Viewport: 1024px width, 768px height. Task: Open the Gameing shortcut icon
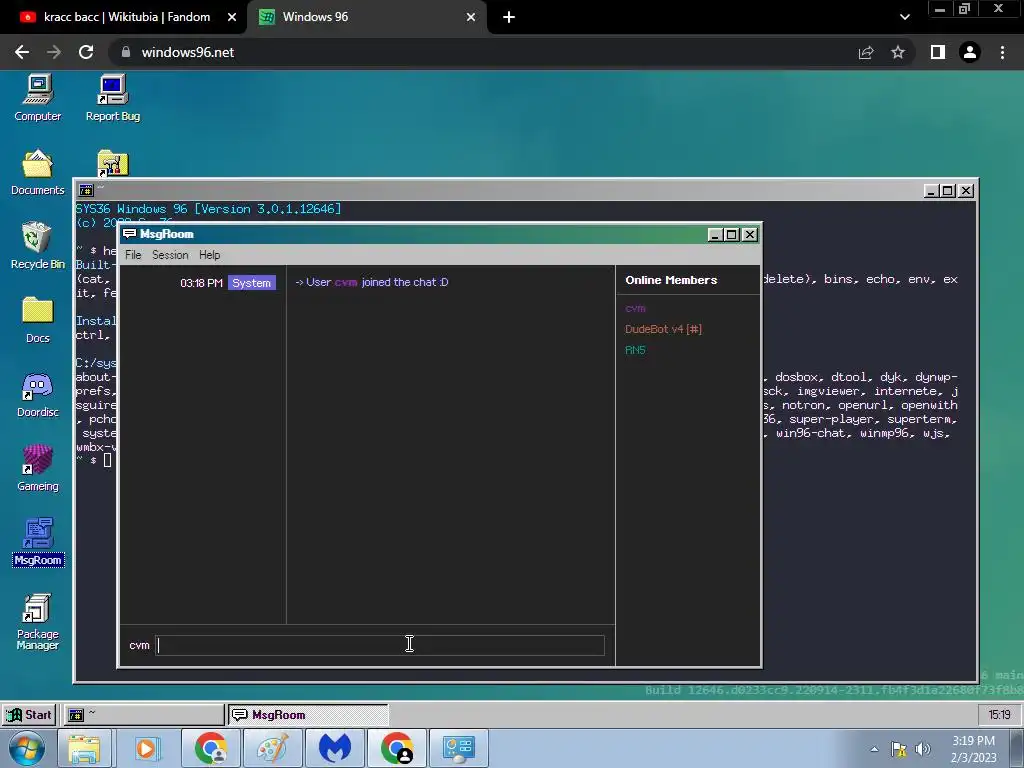pos(38,468)
